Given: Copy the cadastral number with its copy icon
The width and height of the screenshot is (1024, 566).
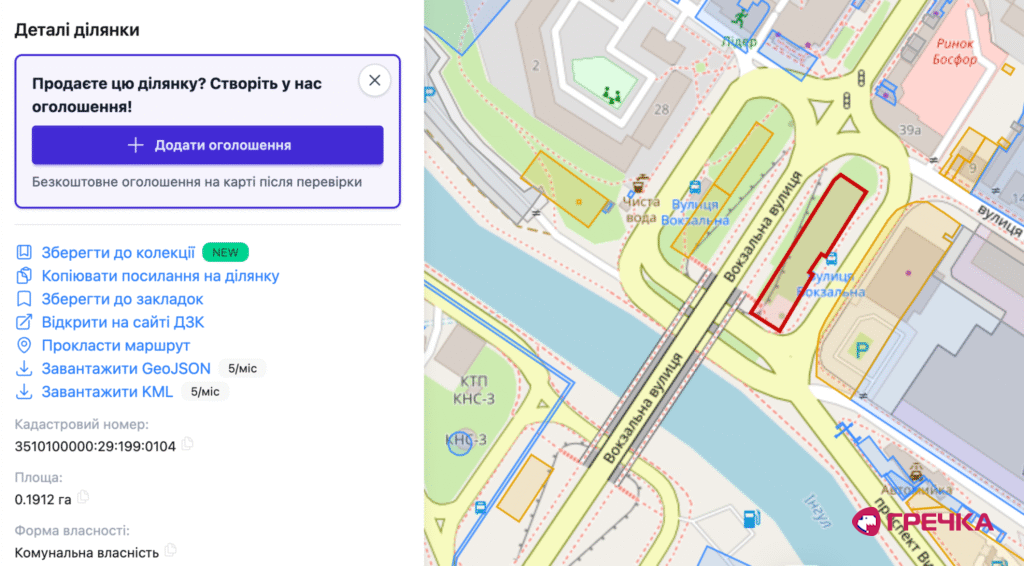Looking at the screenshot, I should [187, 445].
